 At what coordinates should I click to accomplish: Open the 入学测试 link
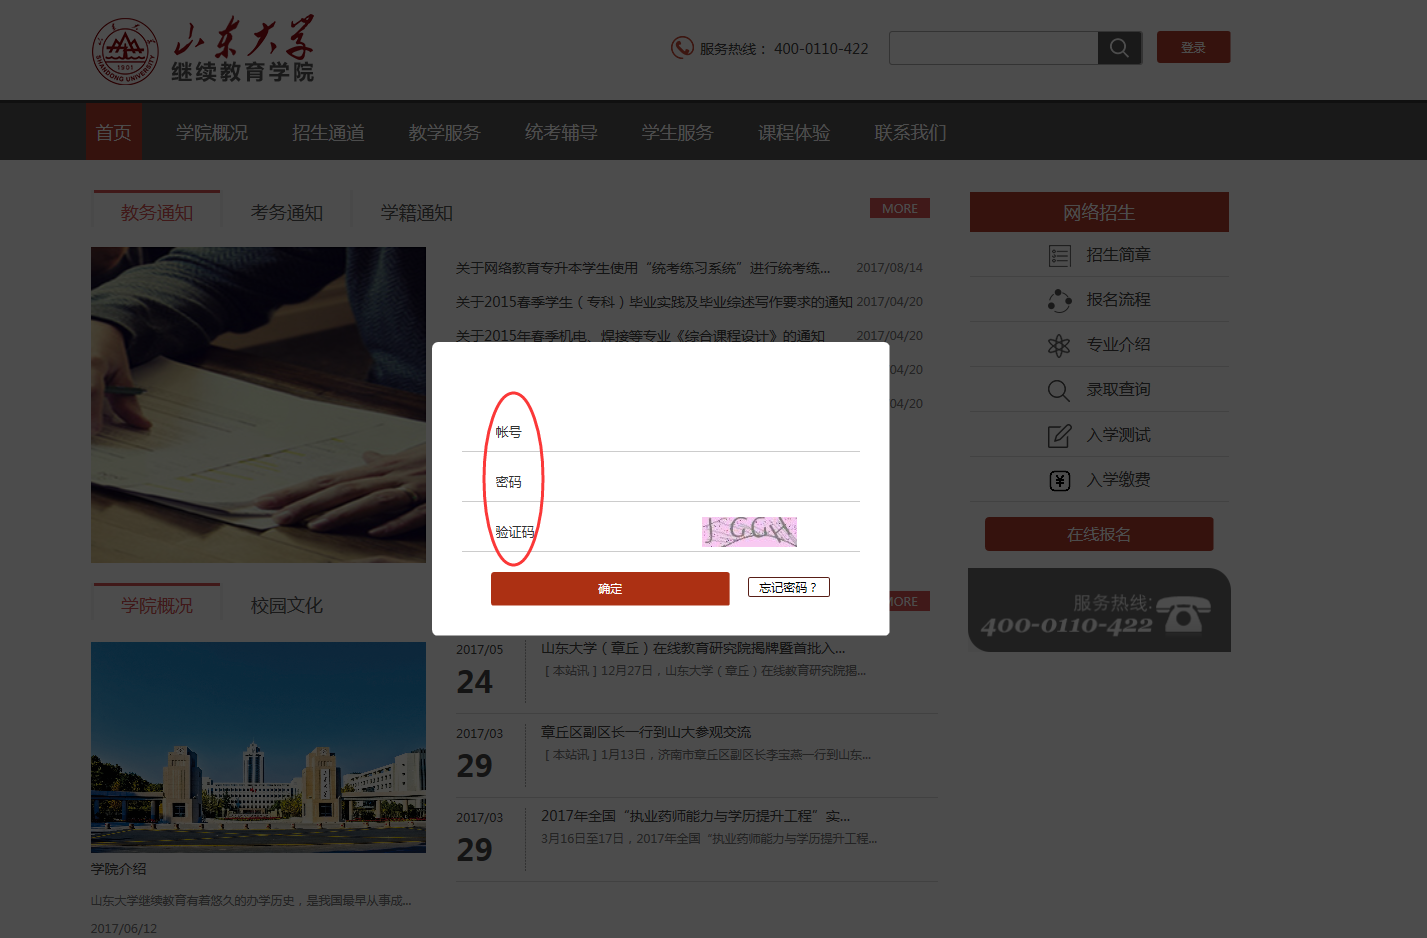click(1118, 435)
